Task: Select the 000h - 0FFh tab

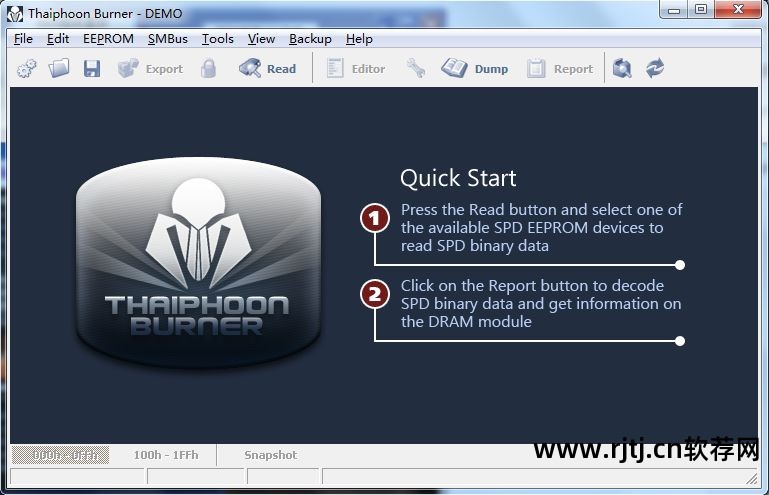Action: tap(61, 455)
